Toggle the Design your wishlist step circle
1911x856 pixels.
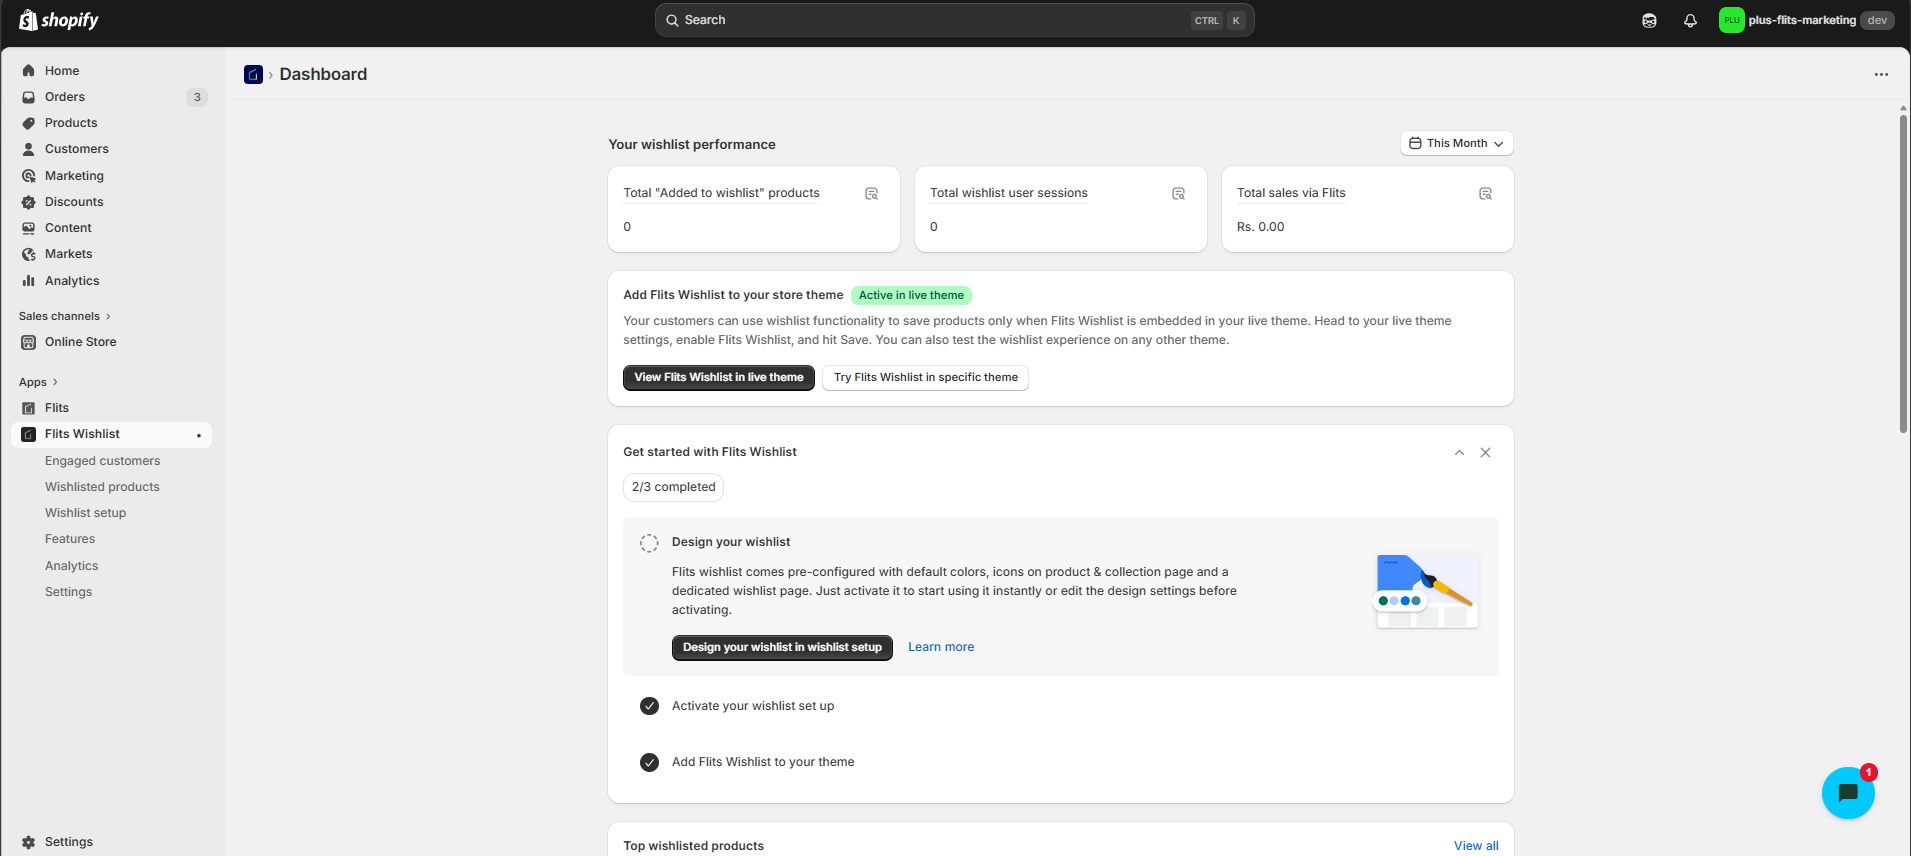(649, 543)
